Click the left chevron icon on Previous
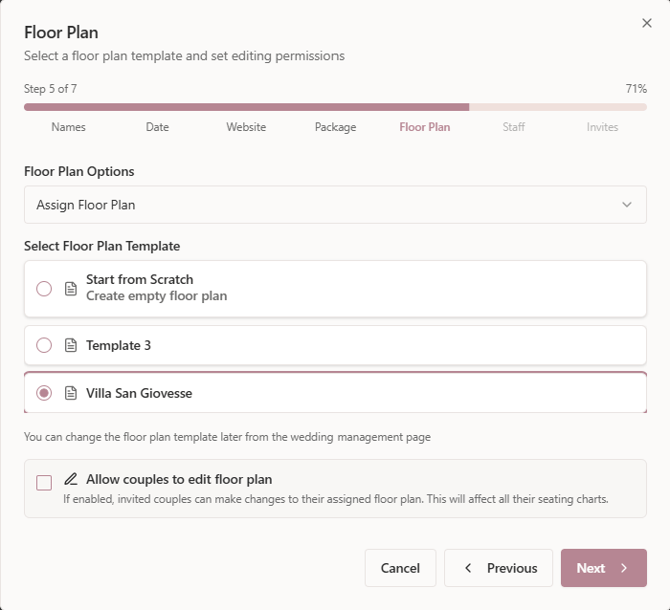Screen dimensions: 670x610 (469, 568)
